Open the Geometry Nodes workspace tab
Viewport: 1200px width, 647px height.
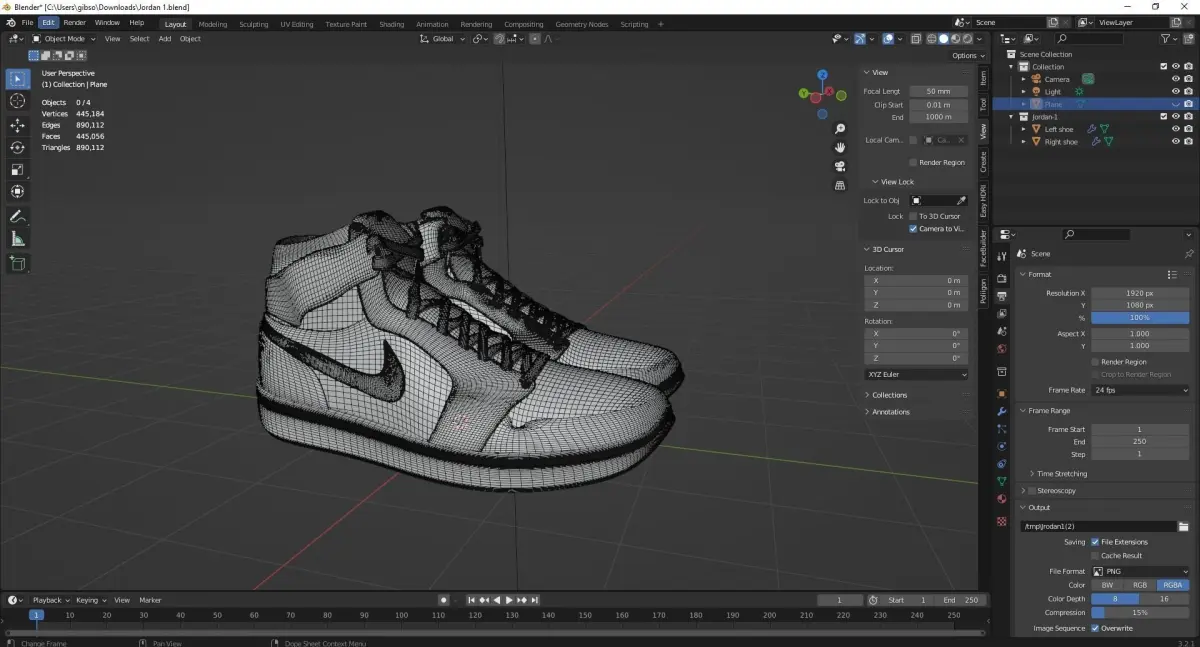click(x=582, y=24)
